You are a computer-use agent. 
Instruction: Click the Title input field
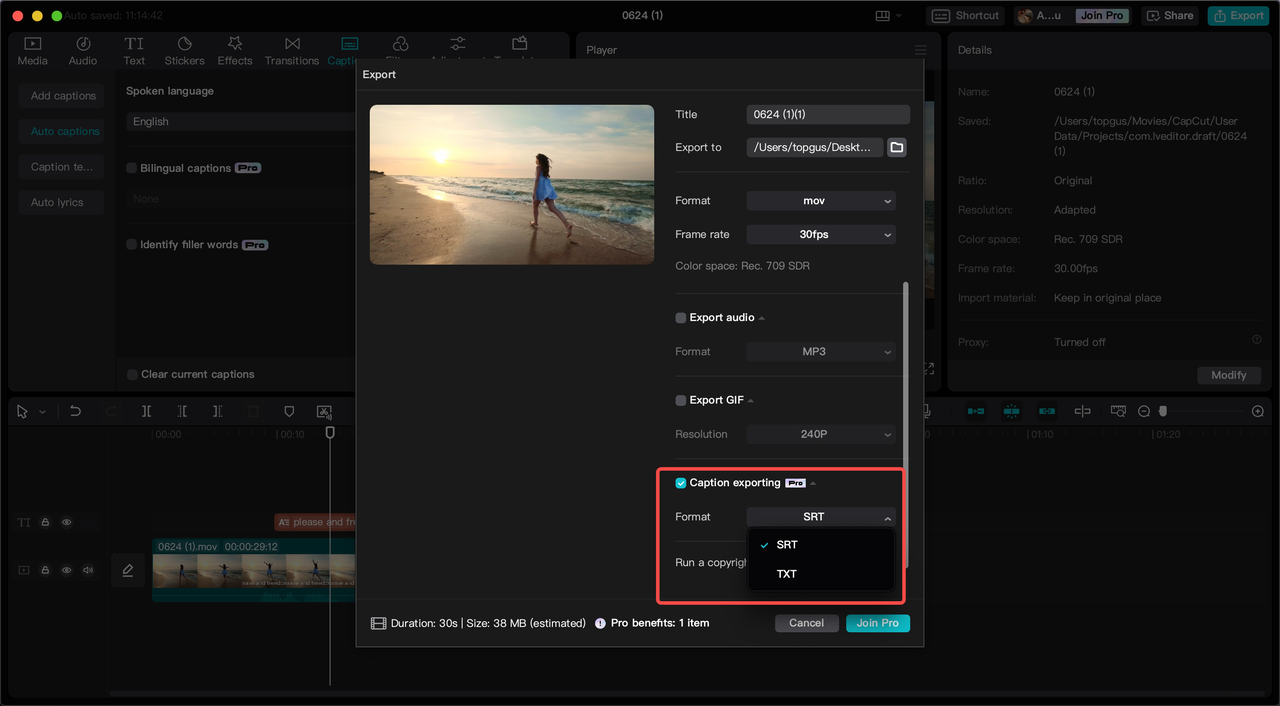pos(828,115)
